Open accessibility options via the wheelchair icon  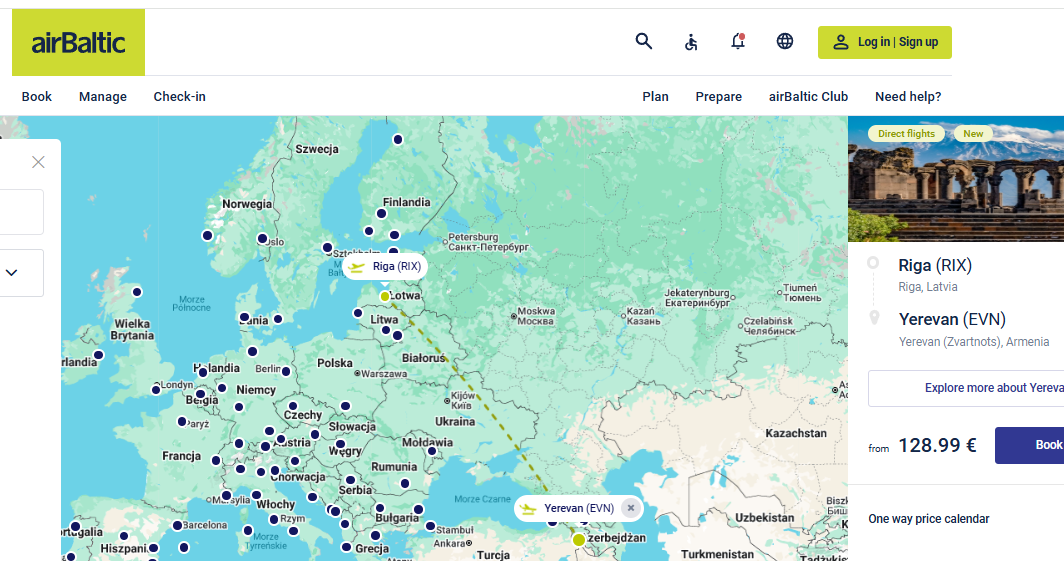click(691, 42)
